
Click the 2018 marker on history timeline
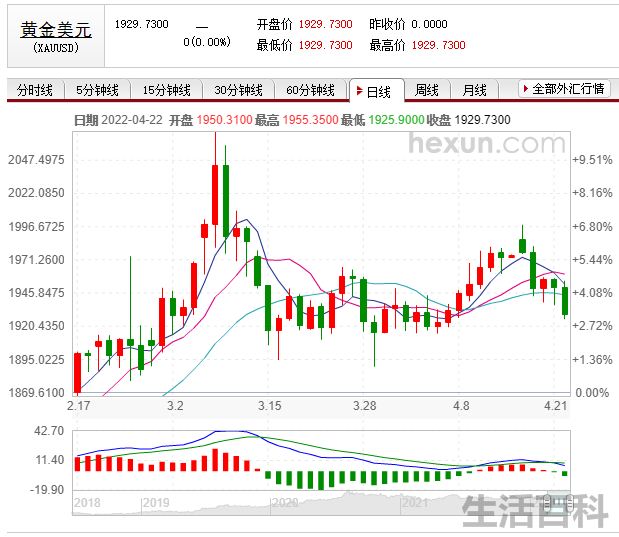click(x=87, y=503)
